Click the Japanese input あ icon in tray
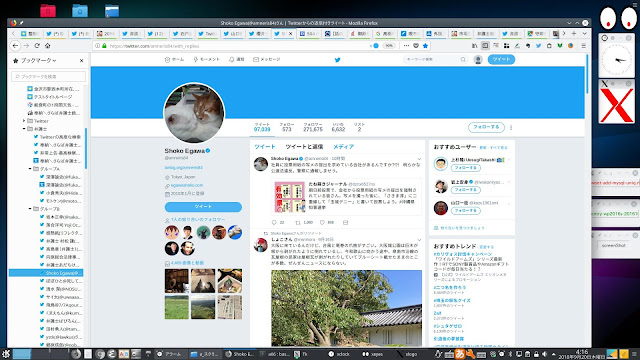Screen dimensions: 640x360 pos(460,354)
